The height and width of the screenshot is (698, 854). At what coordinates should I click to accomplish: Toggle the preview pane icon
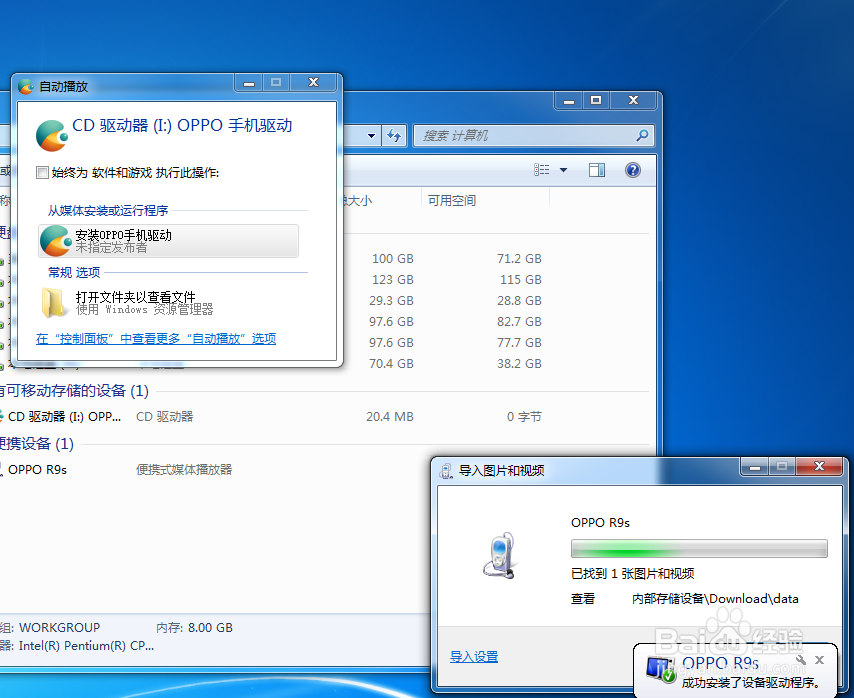click(597, 170)
